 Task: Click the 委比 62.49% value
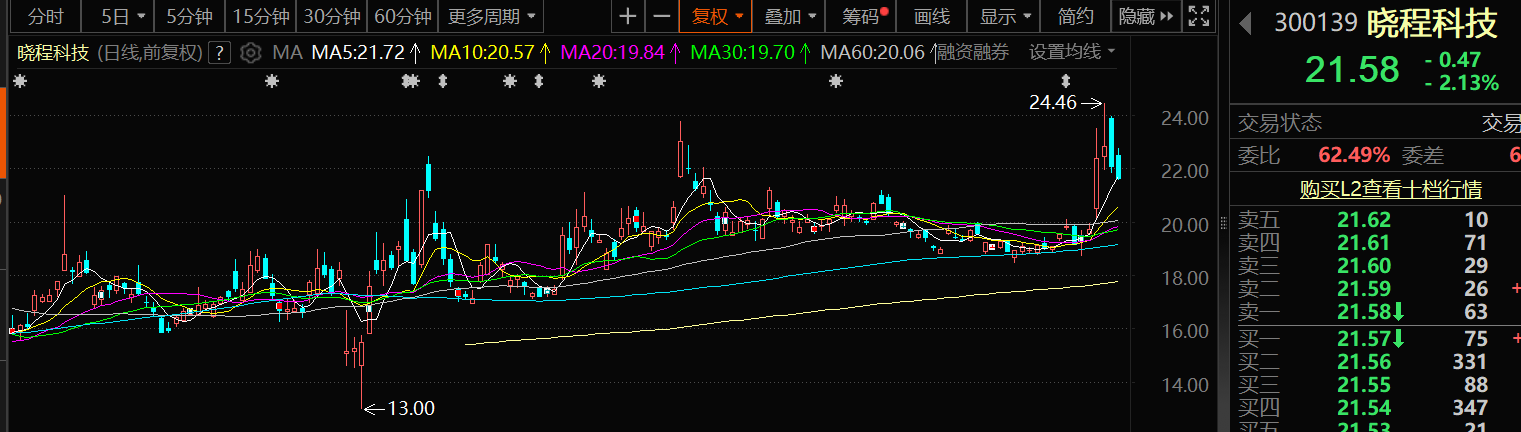pos(1354,155)
